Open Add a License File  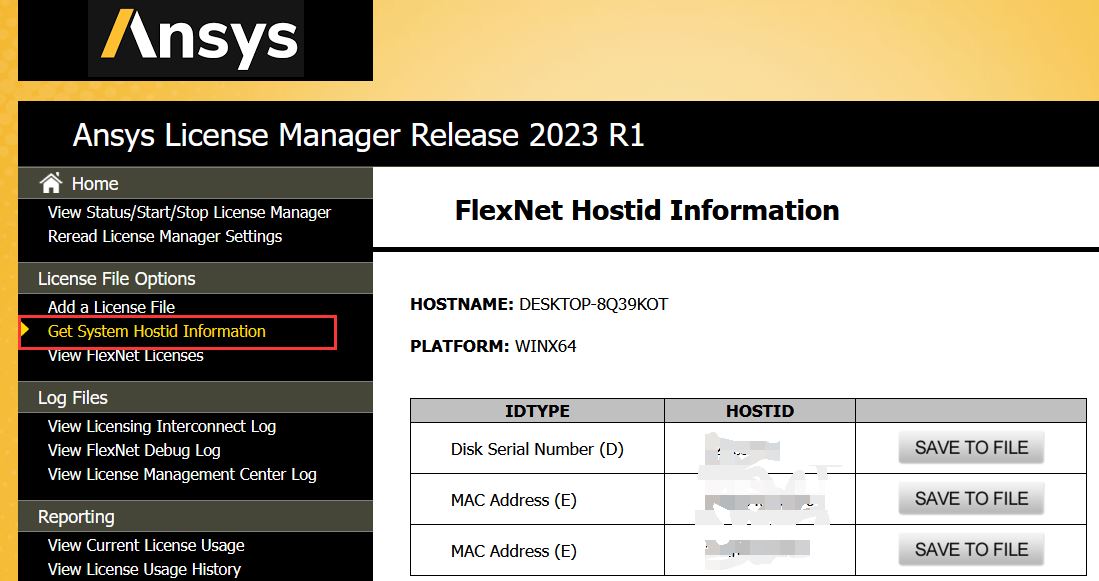coord(111,307)
